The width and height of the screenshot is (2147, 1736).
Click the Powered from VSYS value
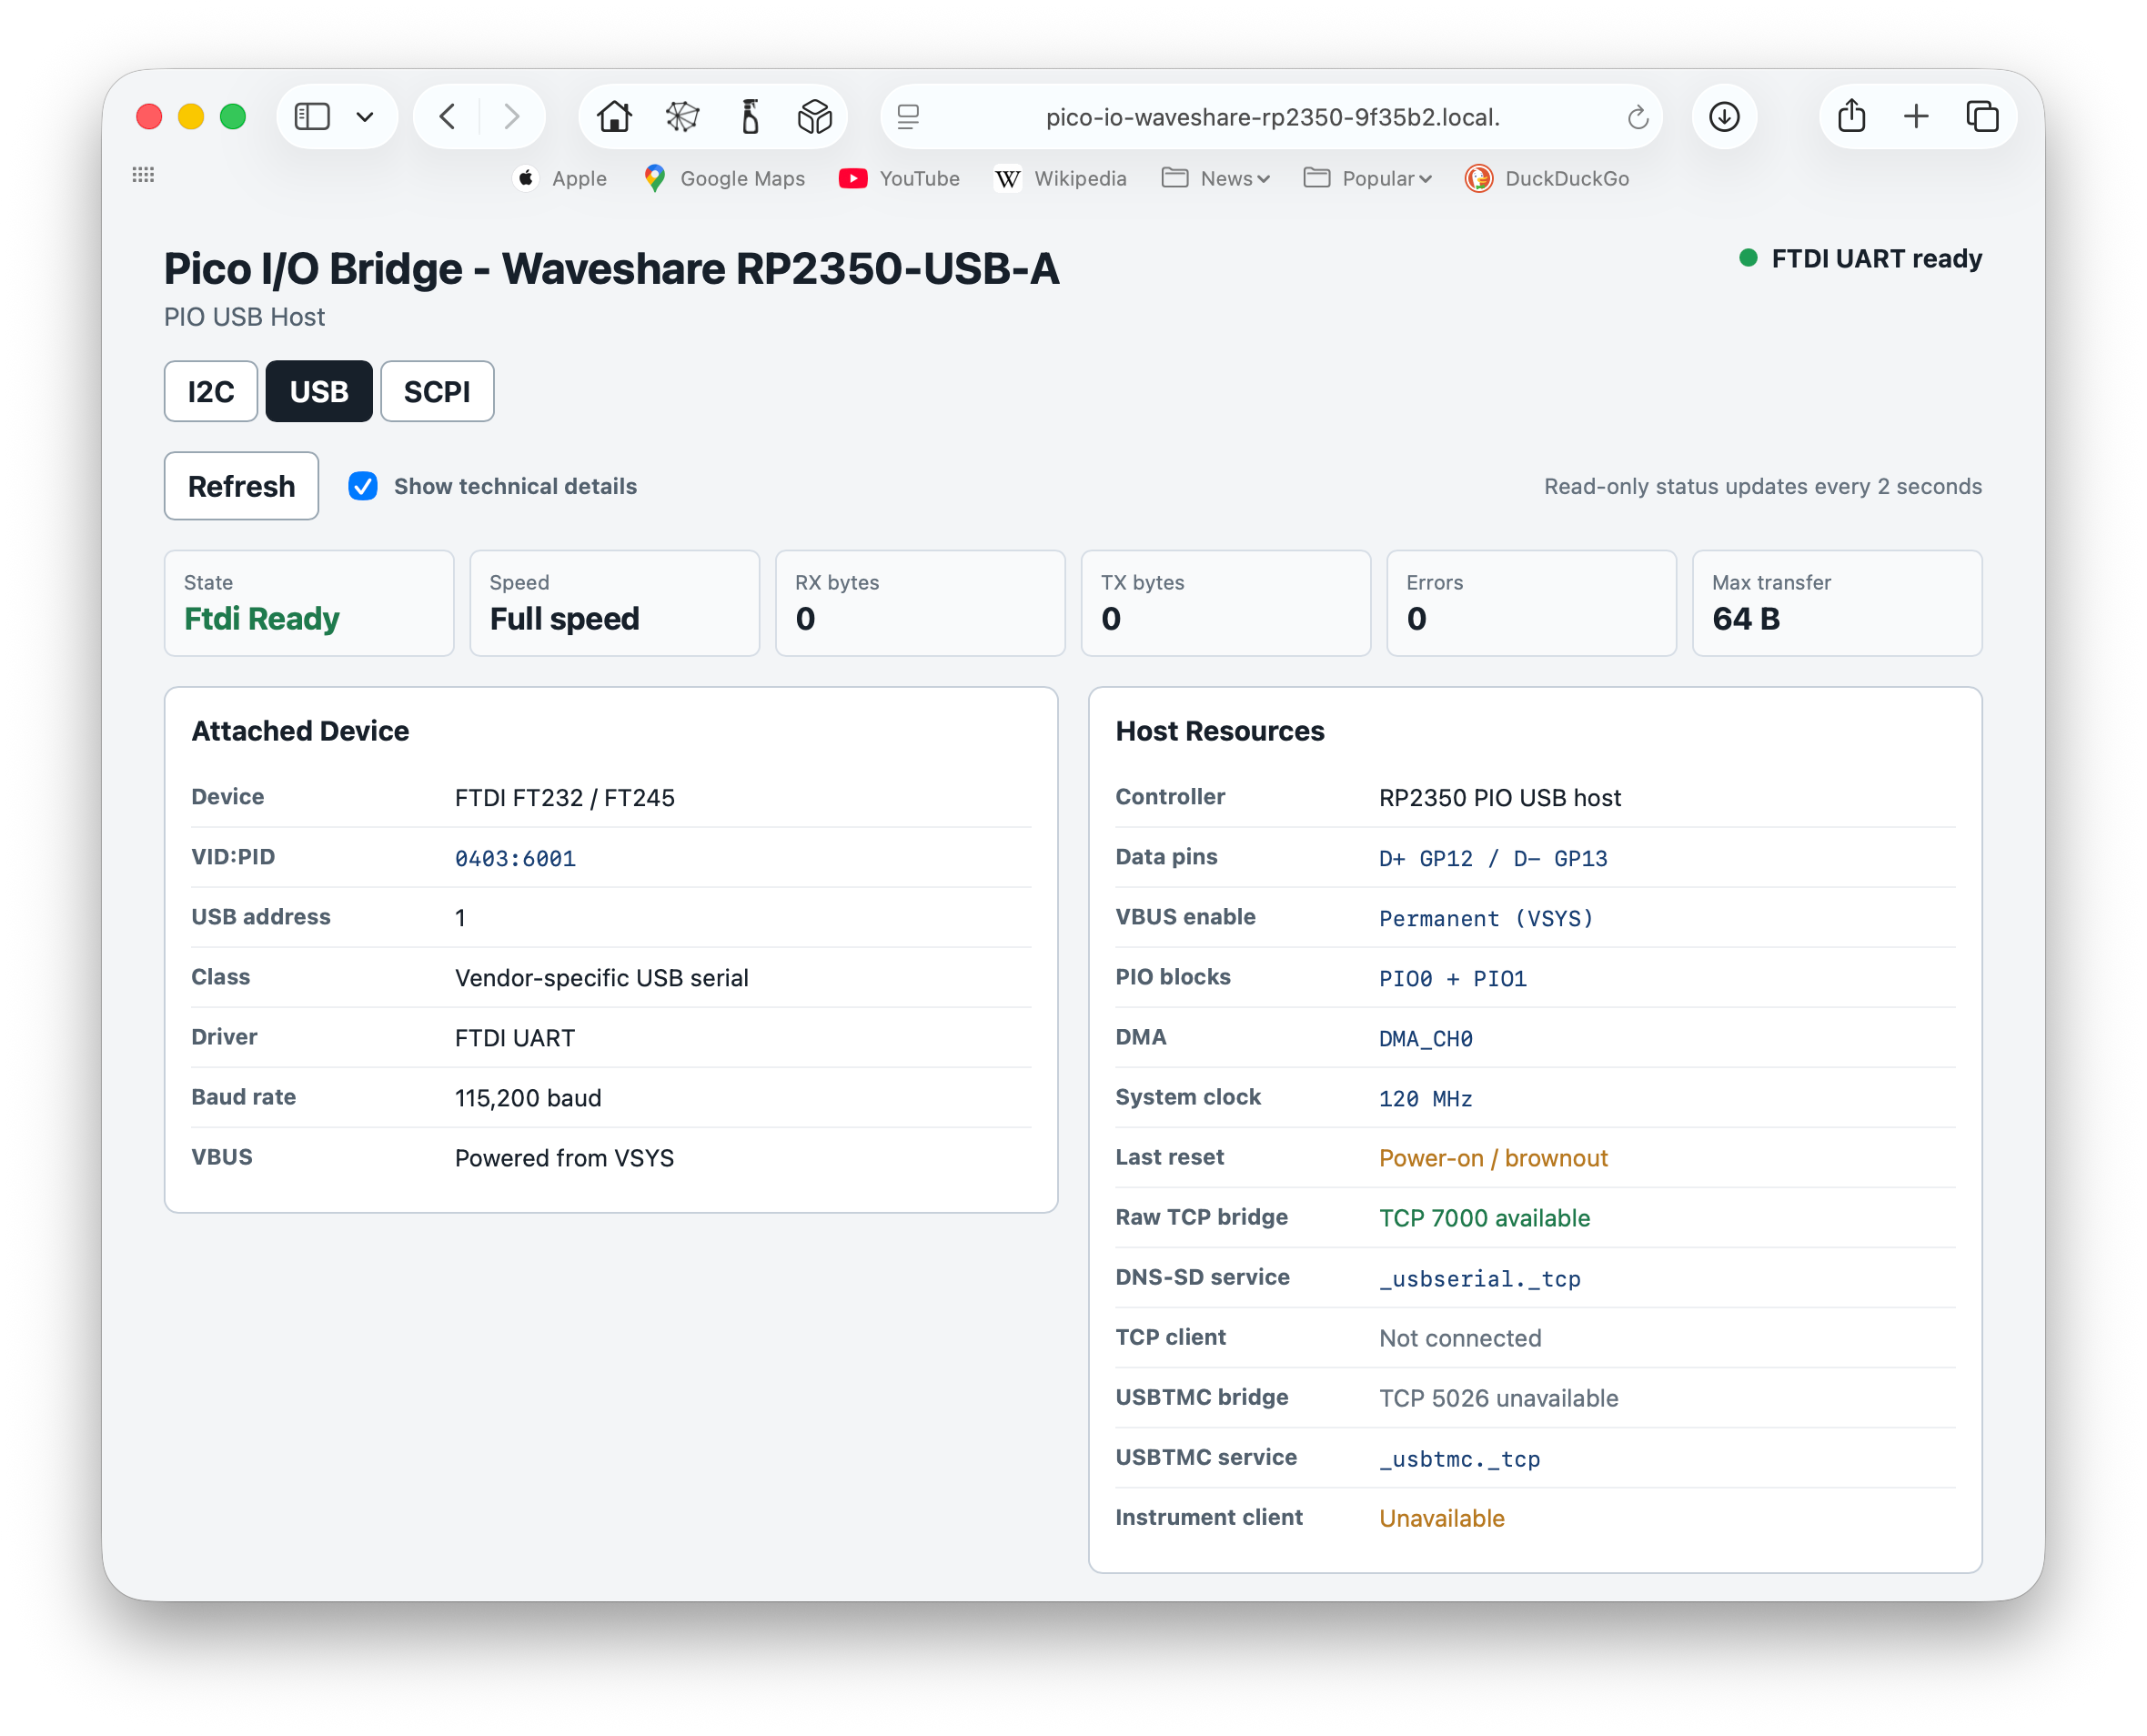pos(565,1158)
